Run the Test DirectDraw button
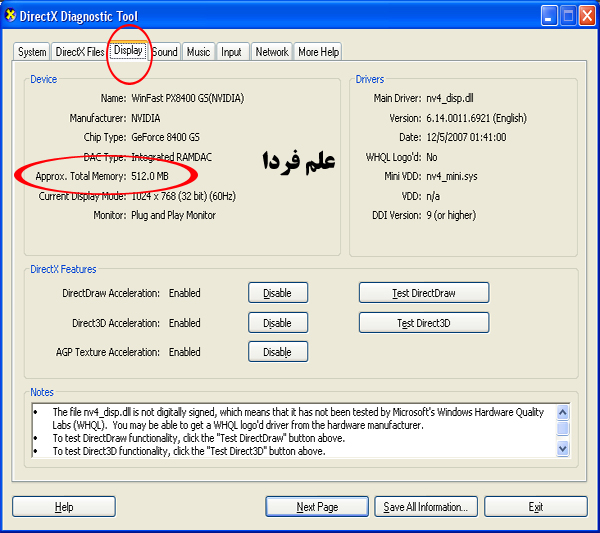Image resolution: width=600 pixels, height=533 pixels. pyautogui.click(x=424, y=293)
